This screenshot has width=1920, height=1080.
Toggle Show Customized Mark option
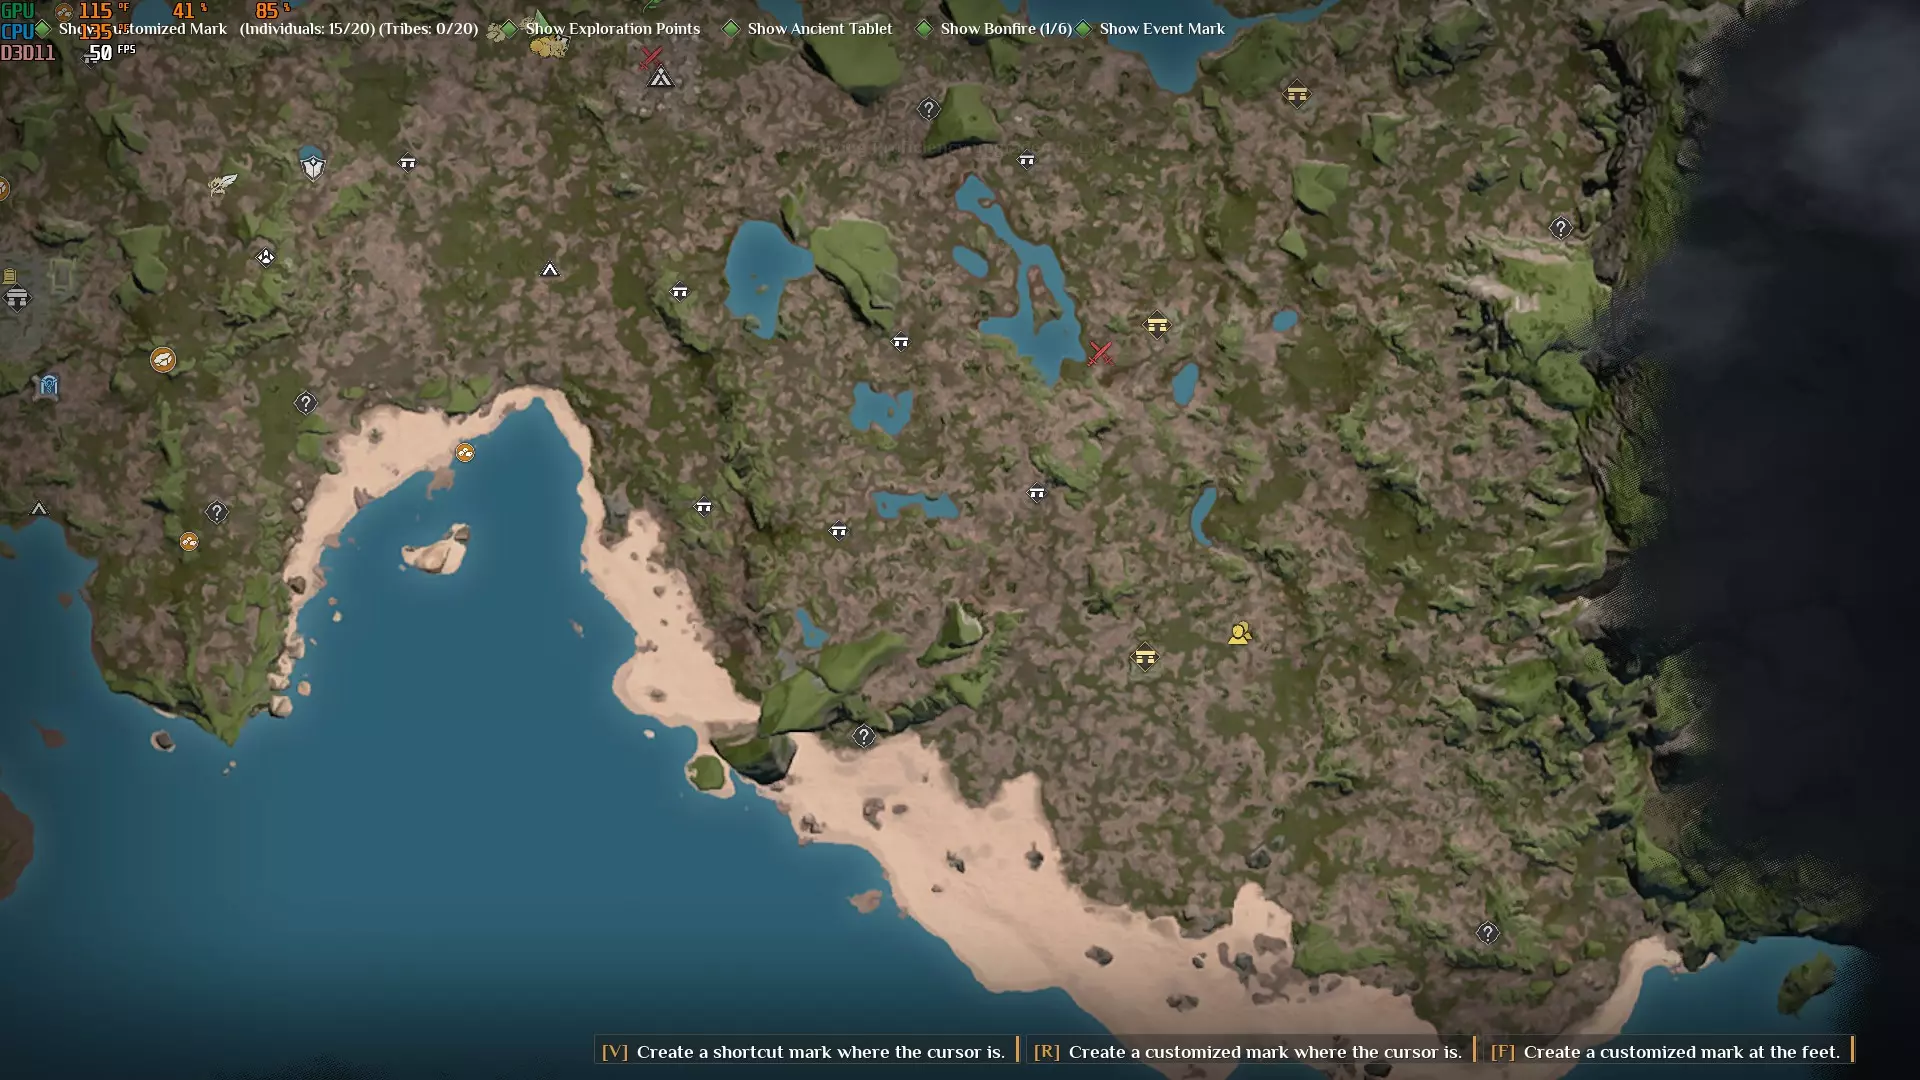[43, 29]
